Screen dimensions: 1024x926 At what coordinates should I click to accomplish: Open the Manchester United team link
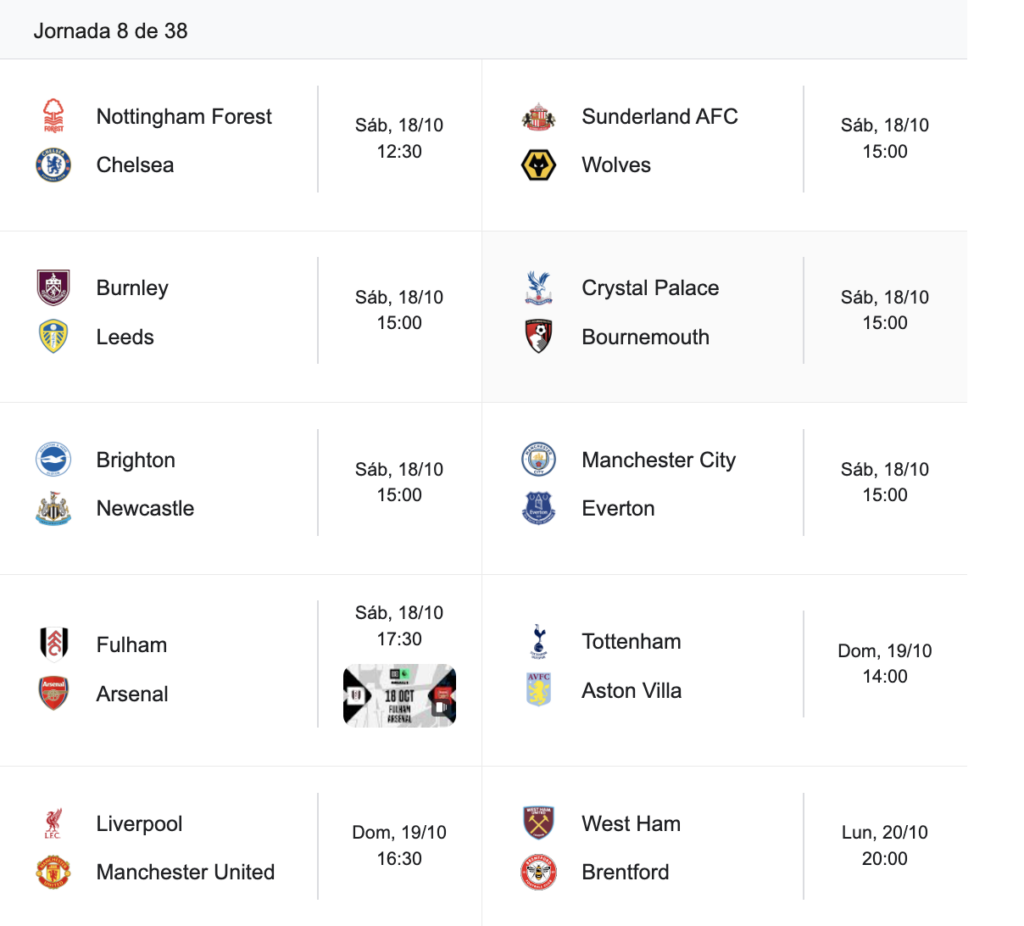(185, 872)
